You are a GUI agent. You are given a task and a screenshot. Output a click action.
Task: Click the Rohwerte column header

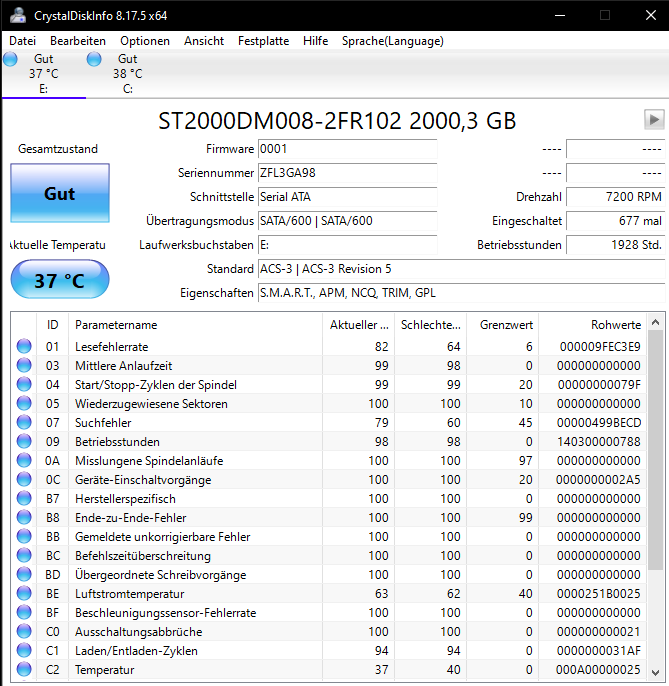pos(592,325)
